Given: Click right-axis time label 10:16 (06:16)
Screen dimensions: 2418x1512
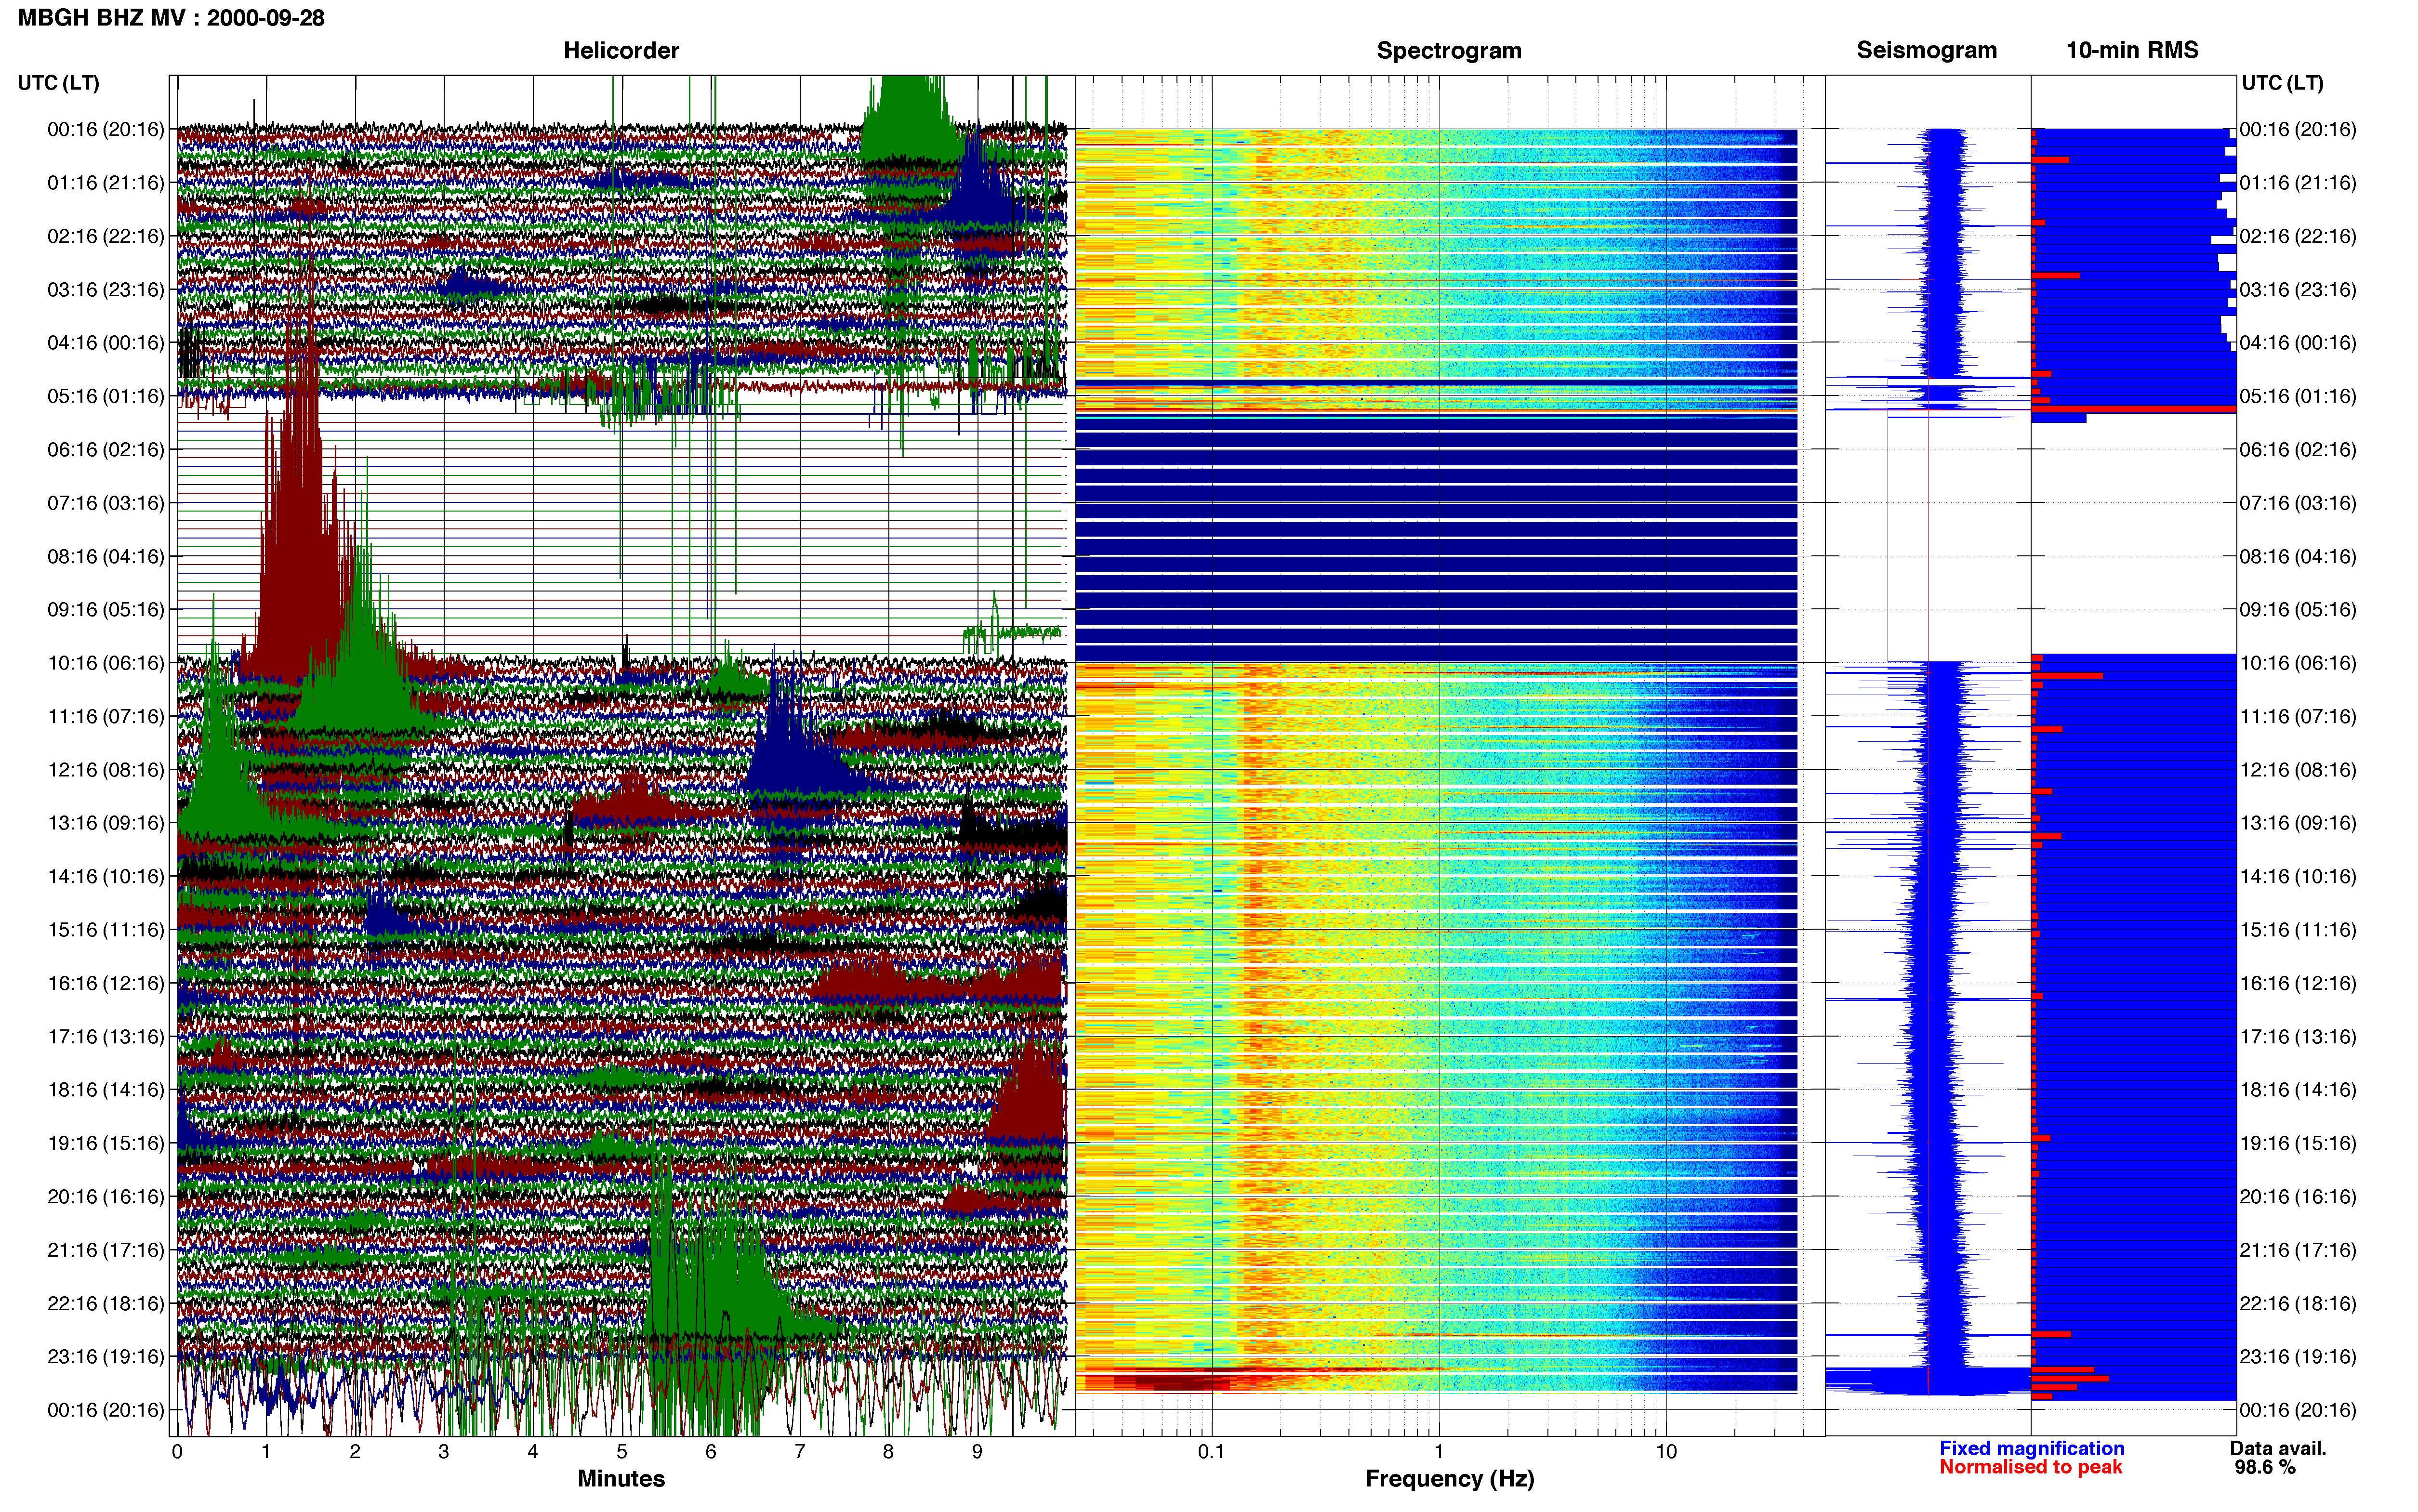Looking at the screenshot, I should click(2298, 663).
